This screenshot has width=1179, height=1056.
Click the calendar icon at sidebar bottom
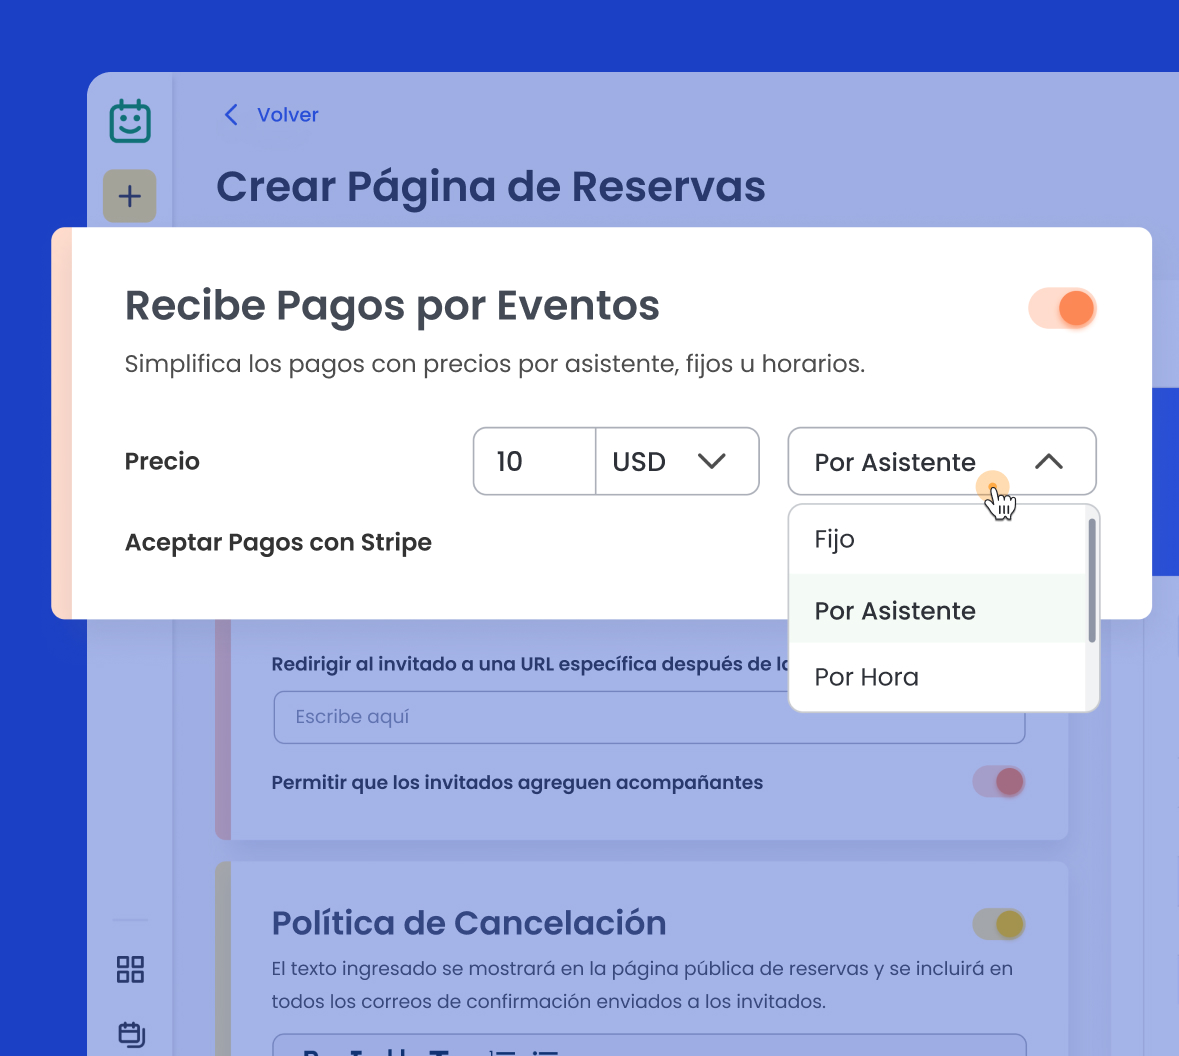[x=131, y=1033]
